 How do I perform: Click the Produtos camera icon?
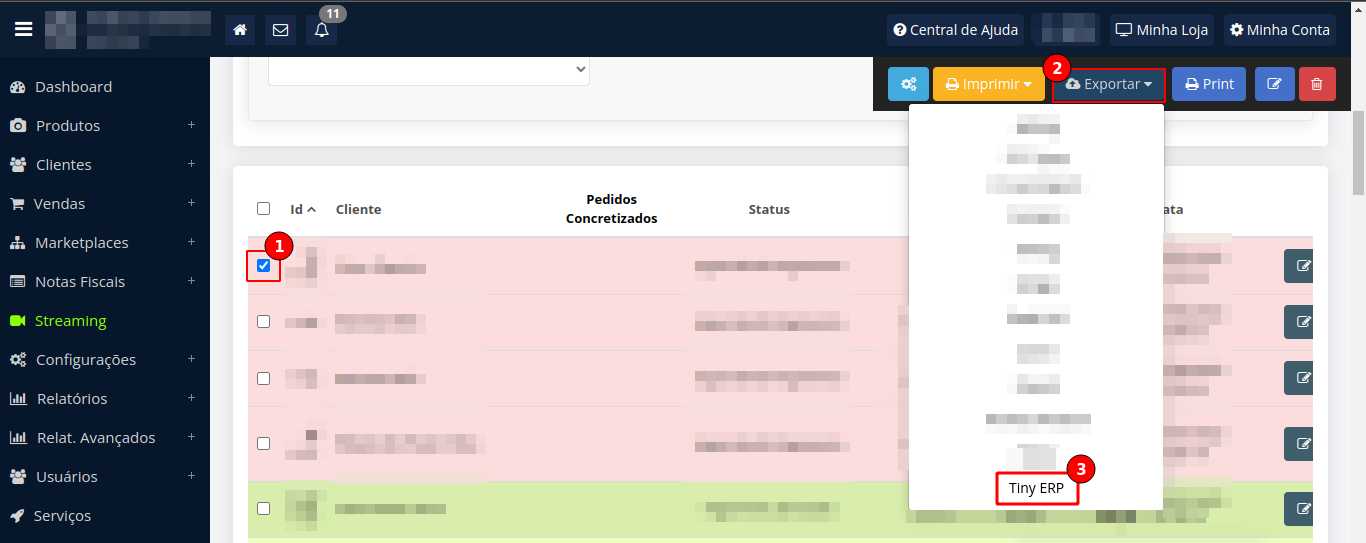pos(18,126)
